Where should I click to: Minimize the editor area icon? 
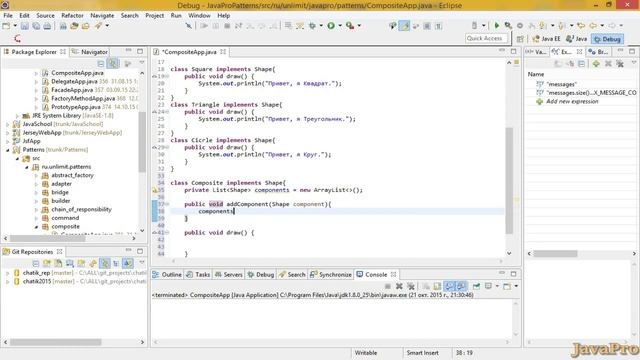coord(502,51)
